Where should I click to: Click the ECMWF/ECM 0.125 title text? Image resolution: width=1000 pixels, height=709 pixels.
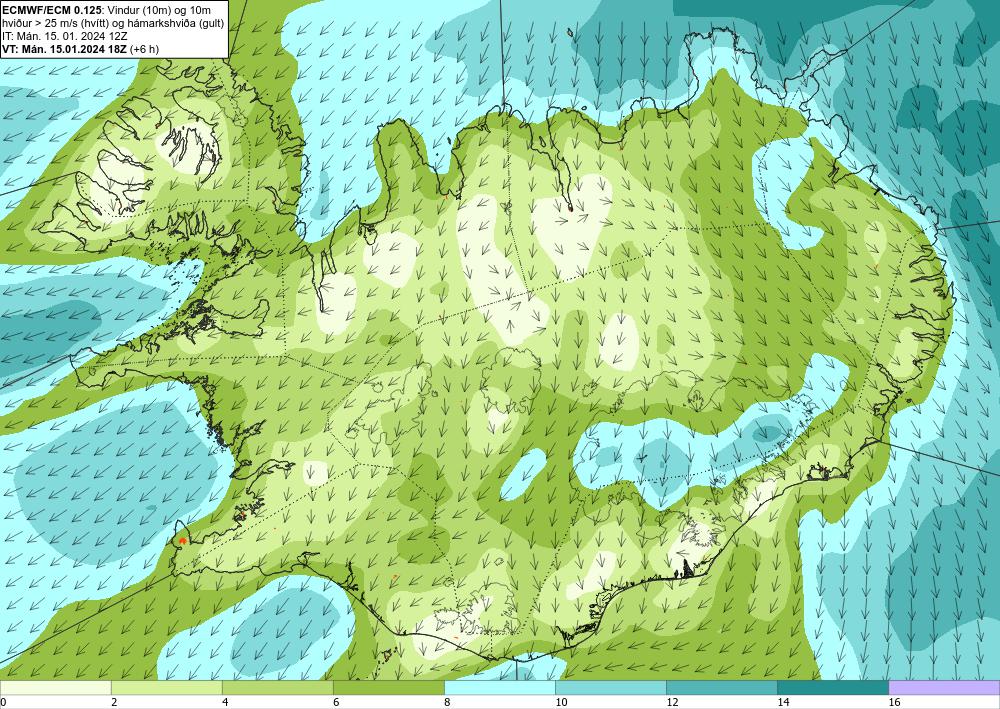(x=51, y=9)
